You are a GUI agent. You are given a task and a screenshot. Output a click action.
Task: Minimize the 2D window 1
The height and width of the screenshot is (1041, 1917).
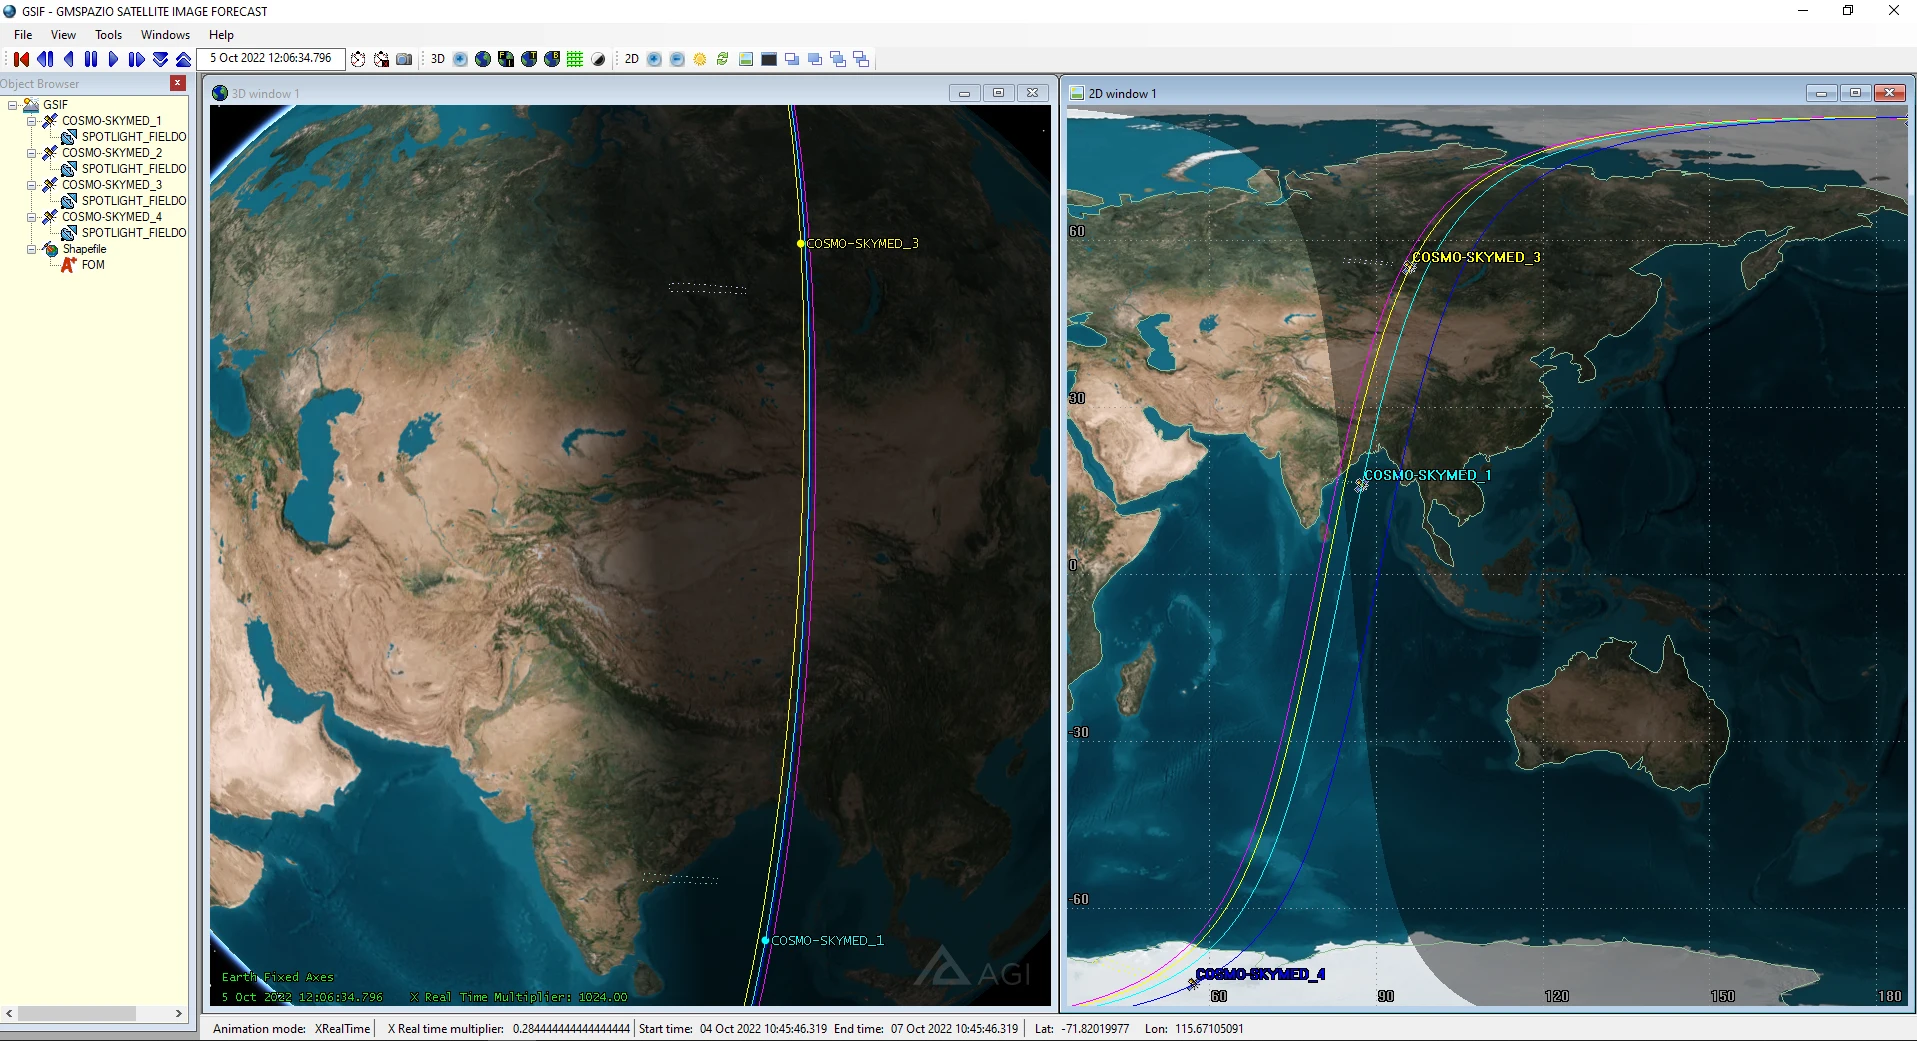[x=1821, y=93]
